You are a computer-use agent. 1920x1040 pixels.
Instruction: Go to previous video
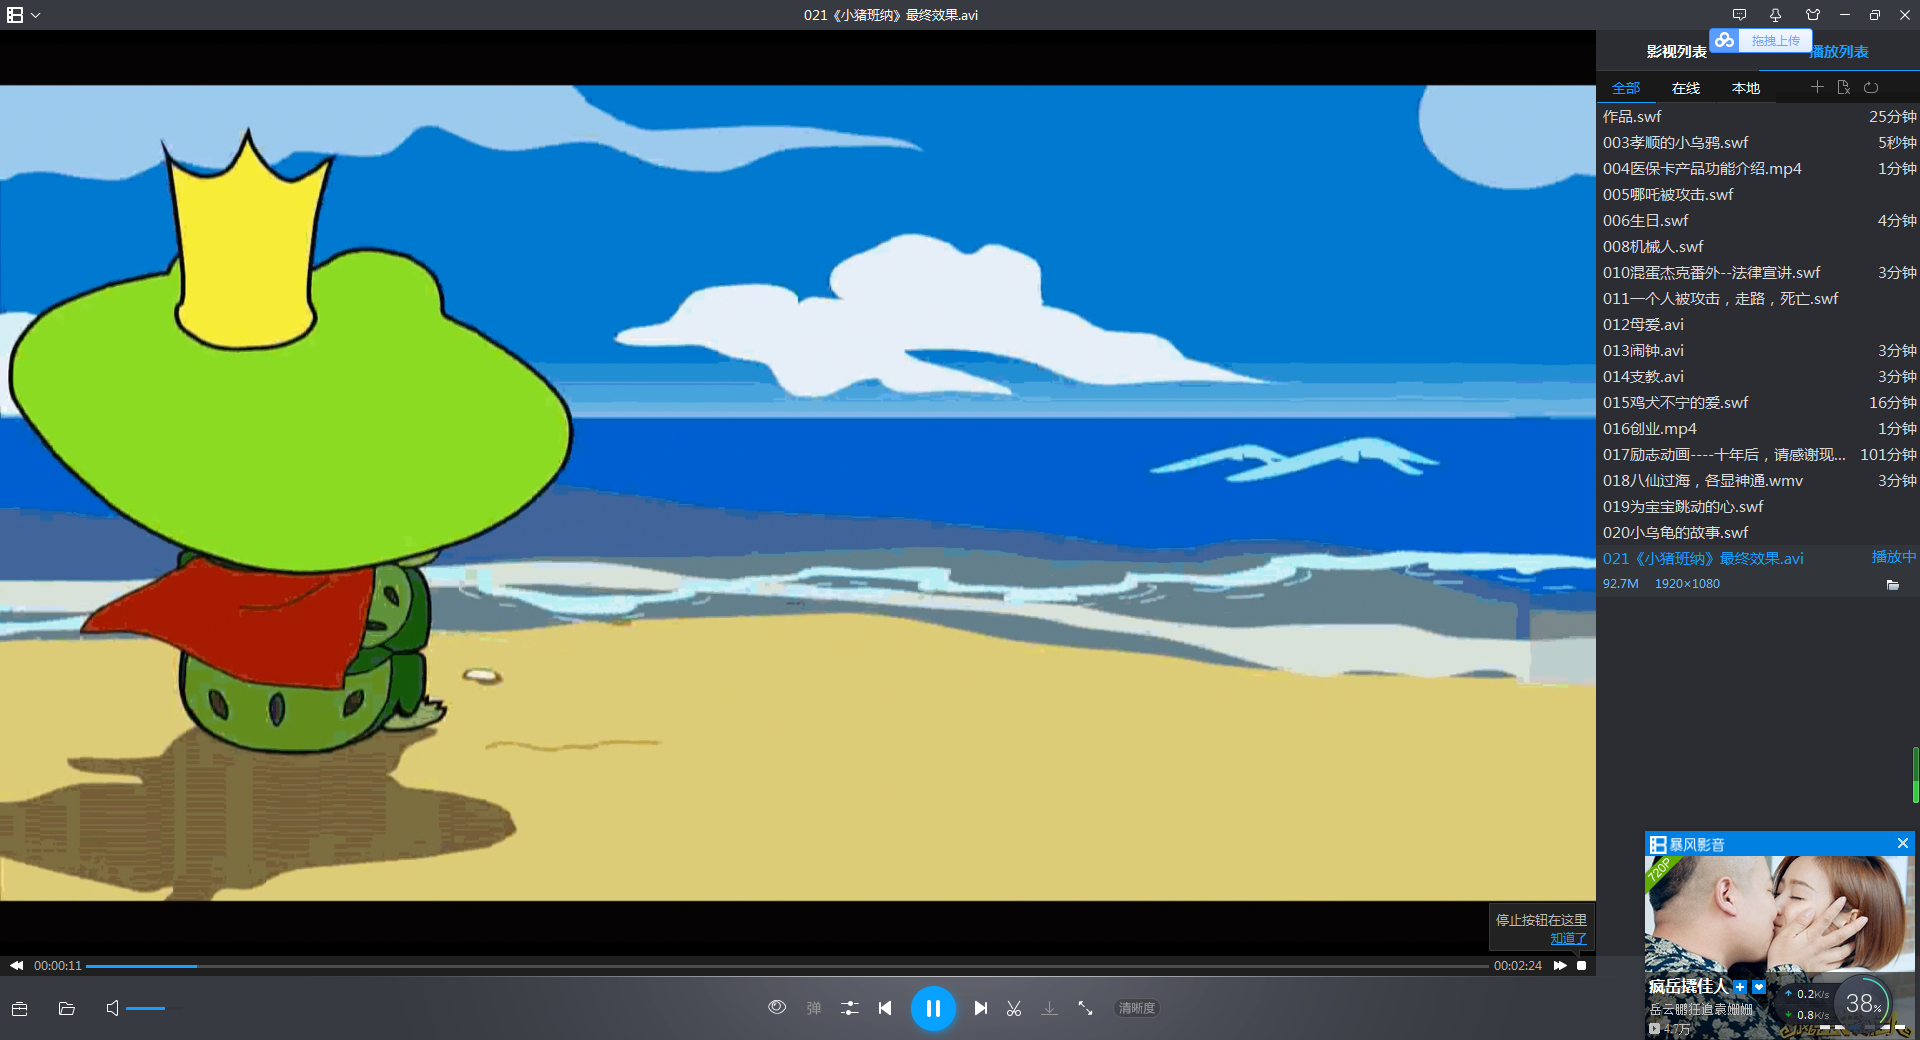885,1008
